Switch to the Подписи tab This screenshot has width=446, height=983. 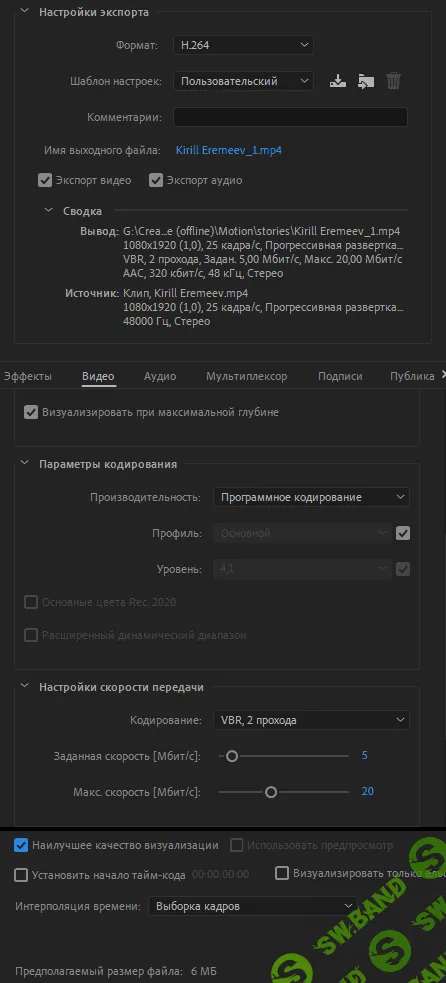340,376
